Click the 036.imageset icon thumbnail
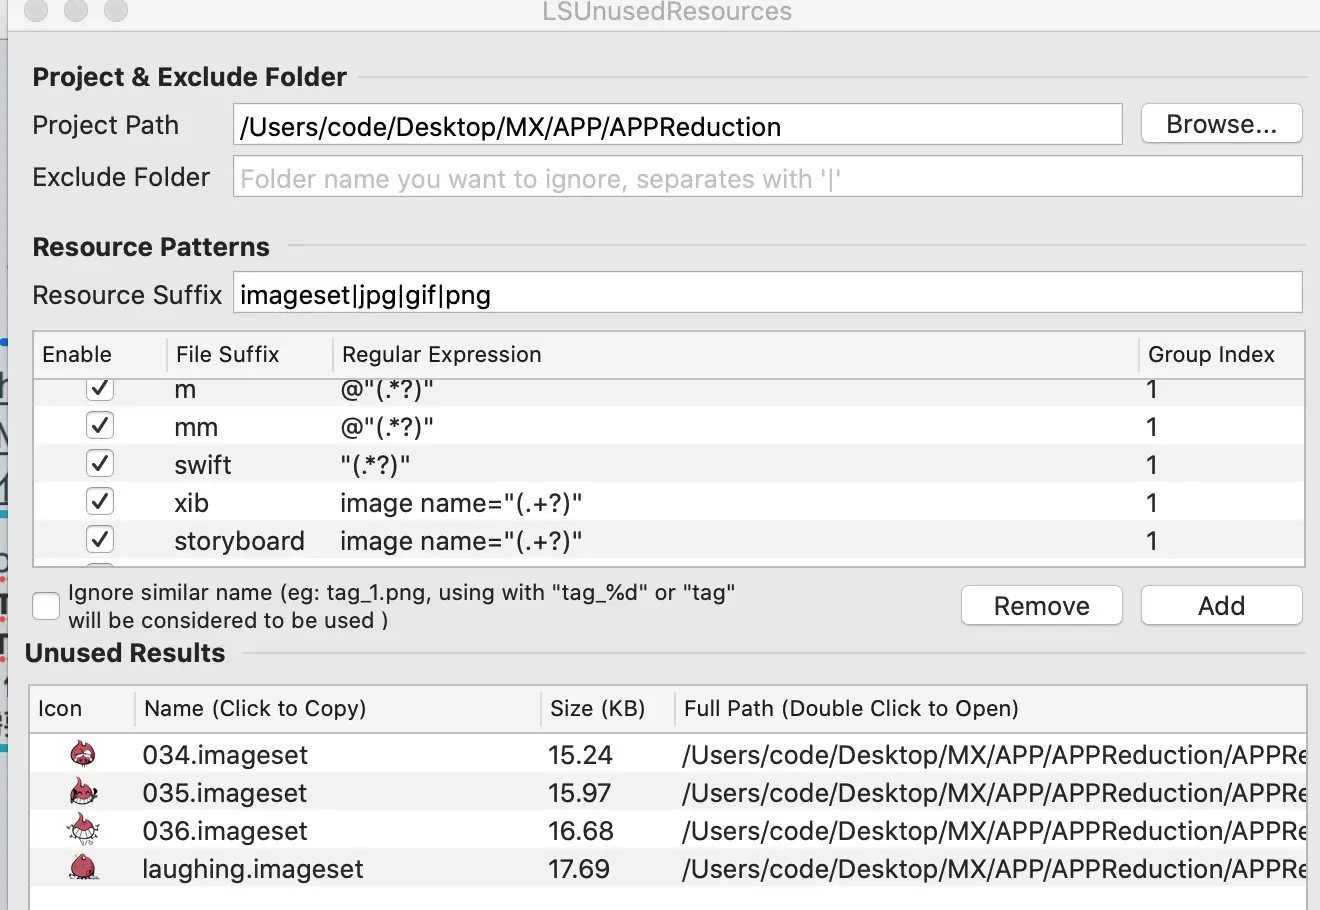1320x910 pixels. coord(83,830)
